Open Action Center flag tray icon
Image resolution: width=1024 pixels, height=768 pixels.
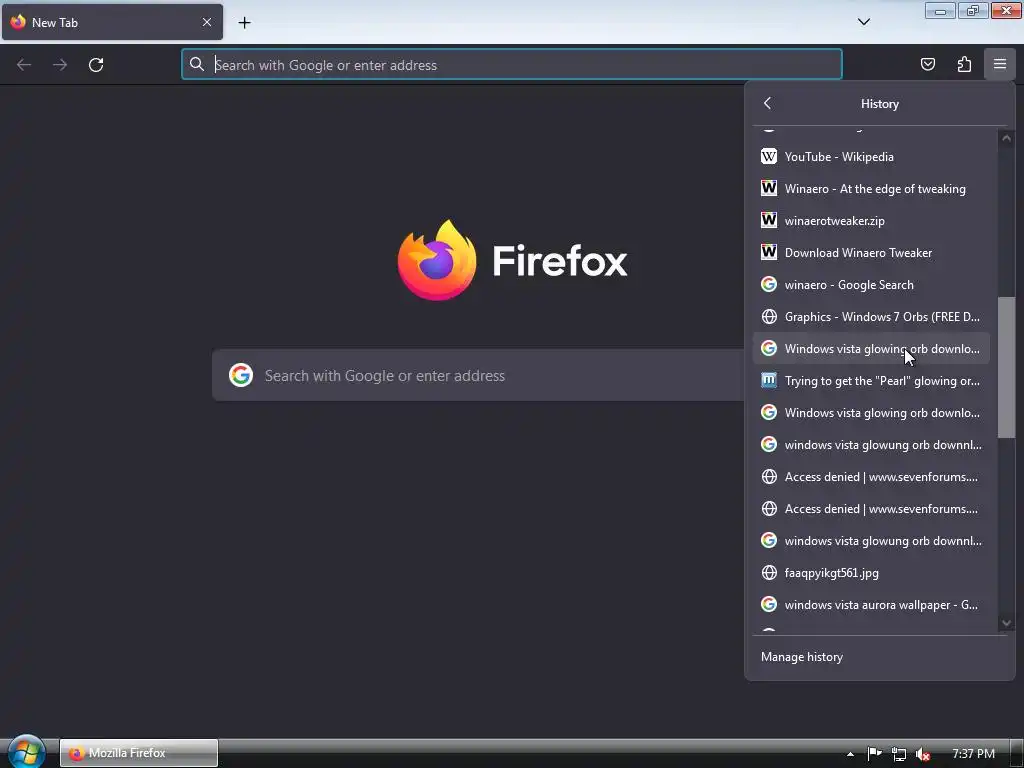click(874, 754)
